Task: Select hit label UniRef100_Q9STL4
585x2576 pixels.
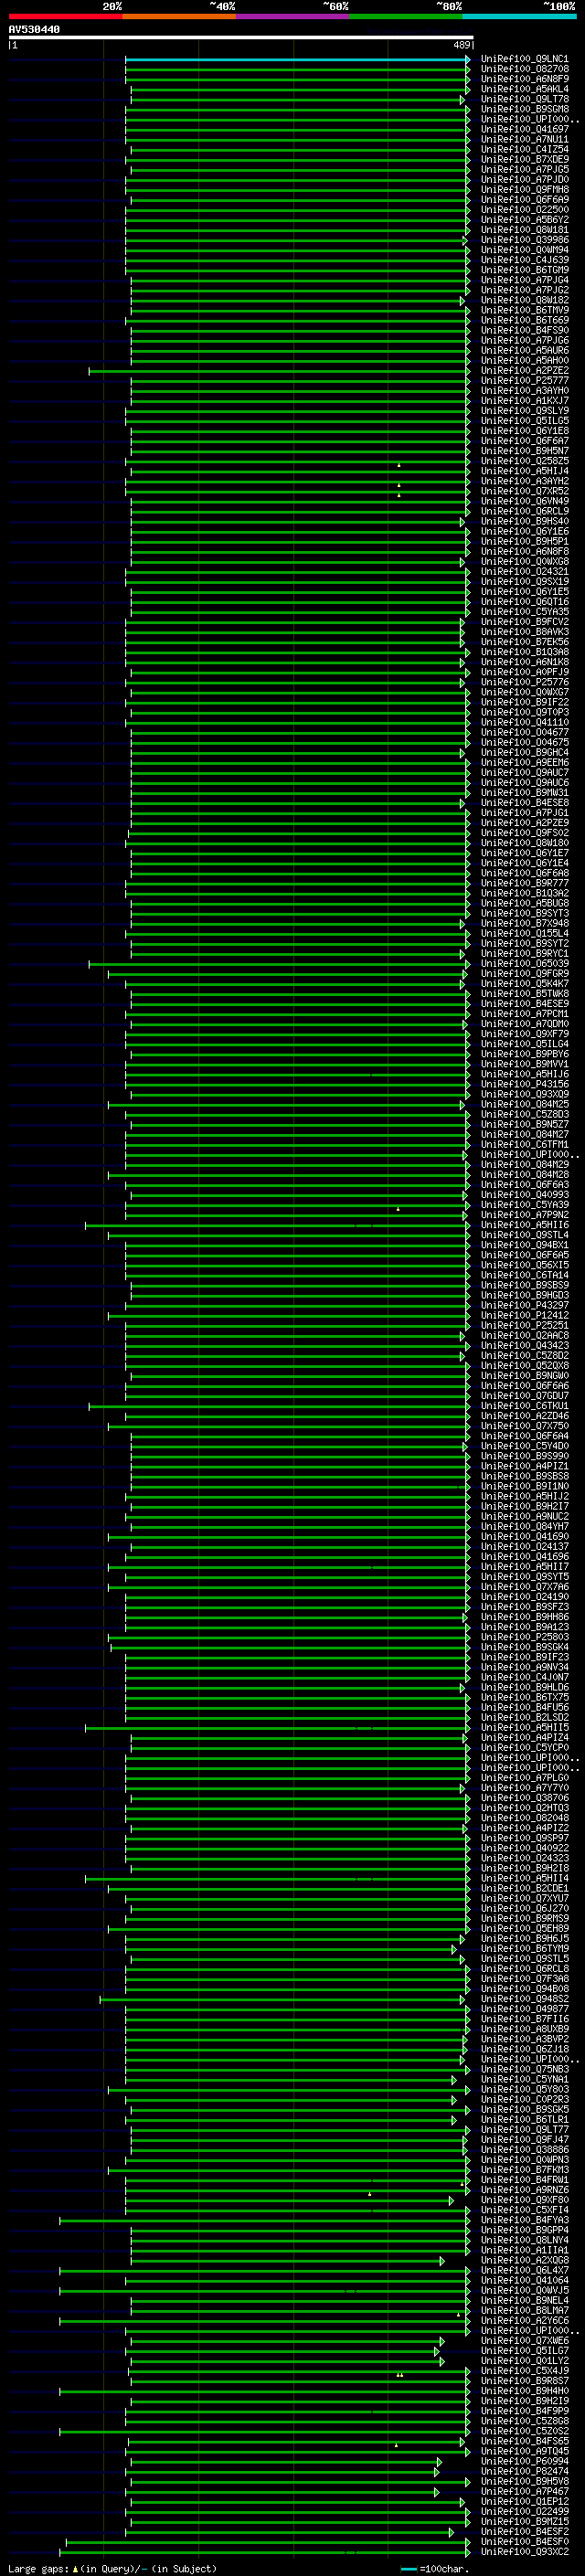Action: pyautogui.click(x=524, y=1235)
